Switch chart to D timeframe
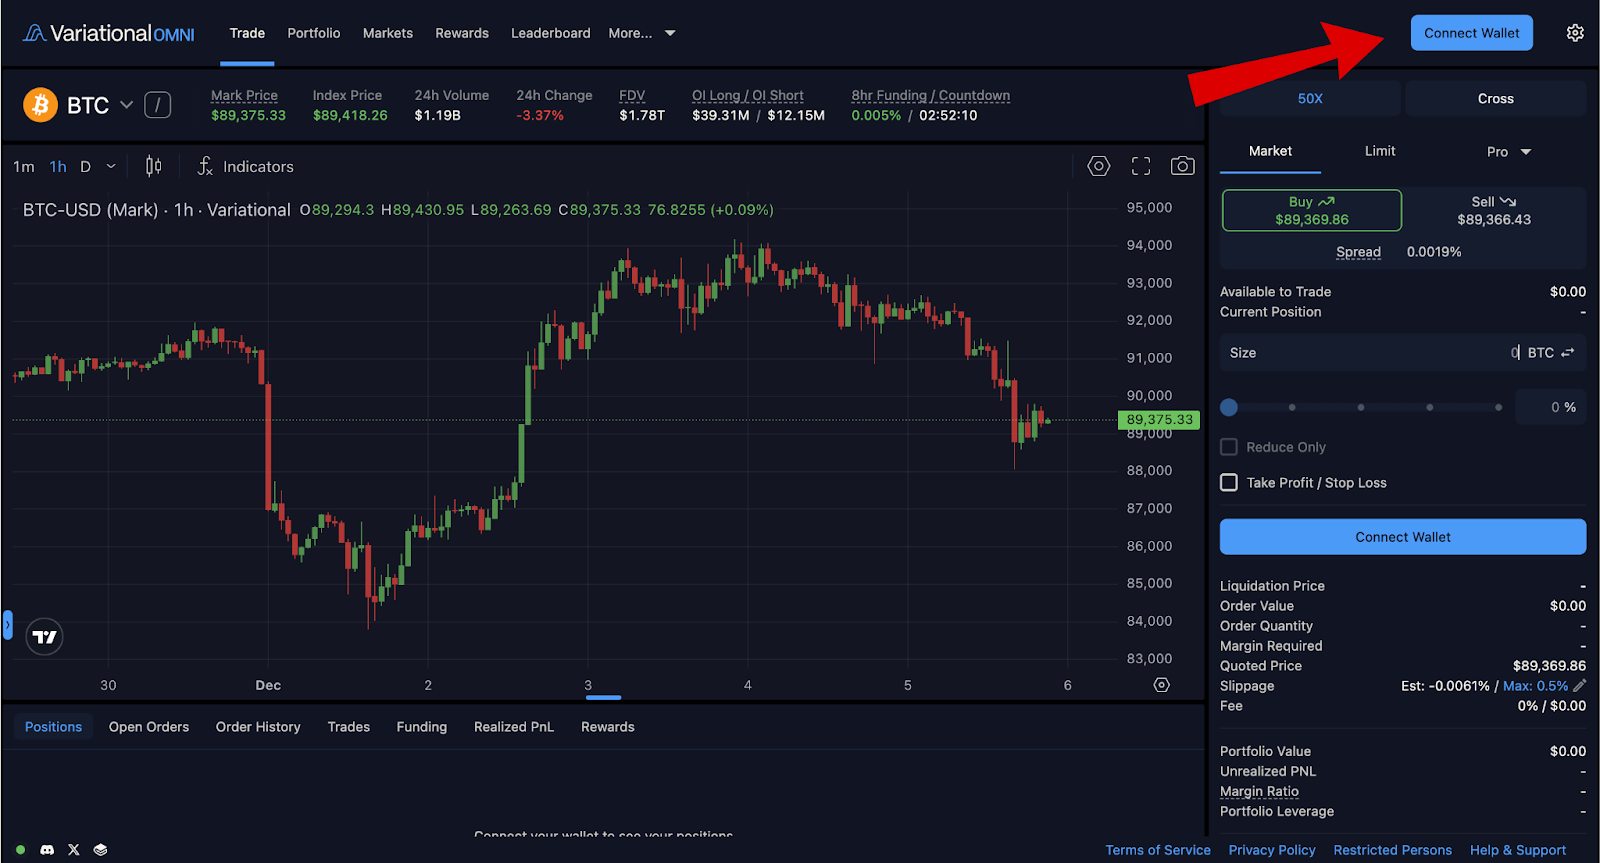Screen dimensions: 1600x863 (x=86, y=167)
